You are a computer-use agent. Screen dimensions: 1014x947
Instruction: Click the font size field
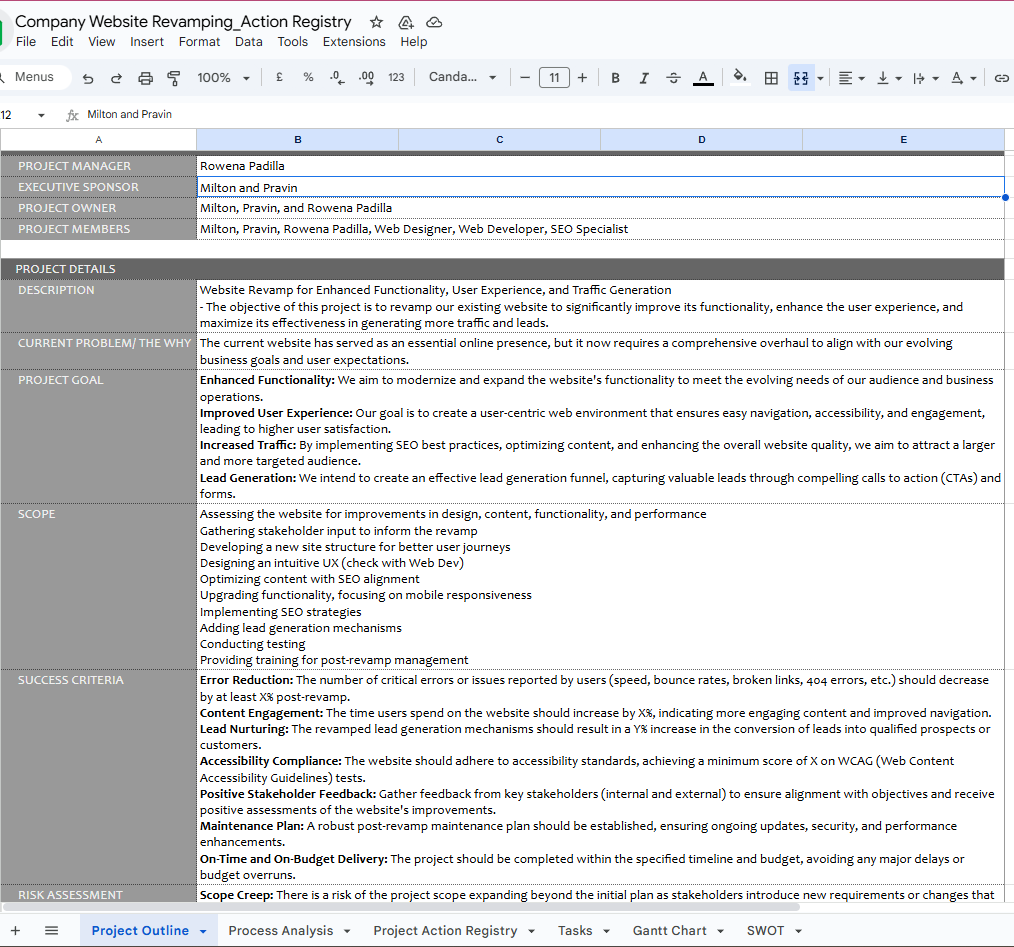click(554, 78)
